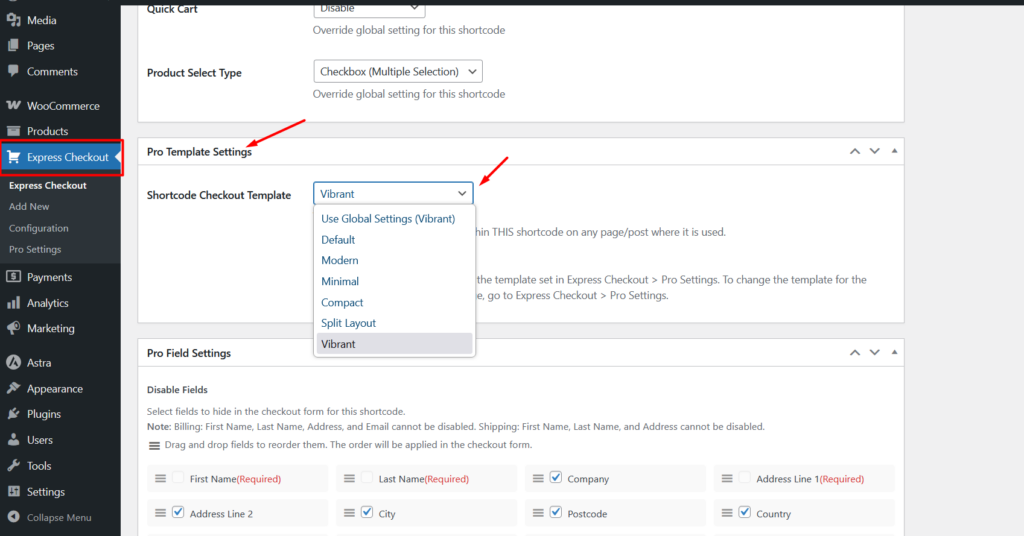Move Pro Field Settings panel down
The image size is (1024, 536).
(x=874, y=353)
